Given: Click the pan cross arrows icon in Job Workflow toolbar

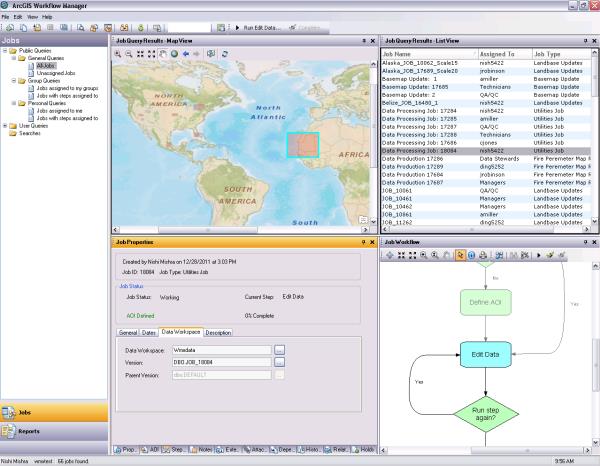Looking at the screenshot, I should 390,255.
